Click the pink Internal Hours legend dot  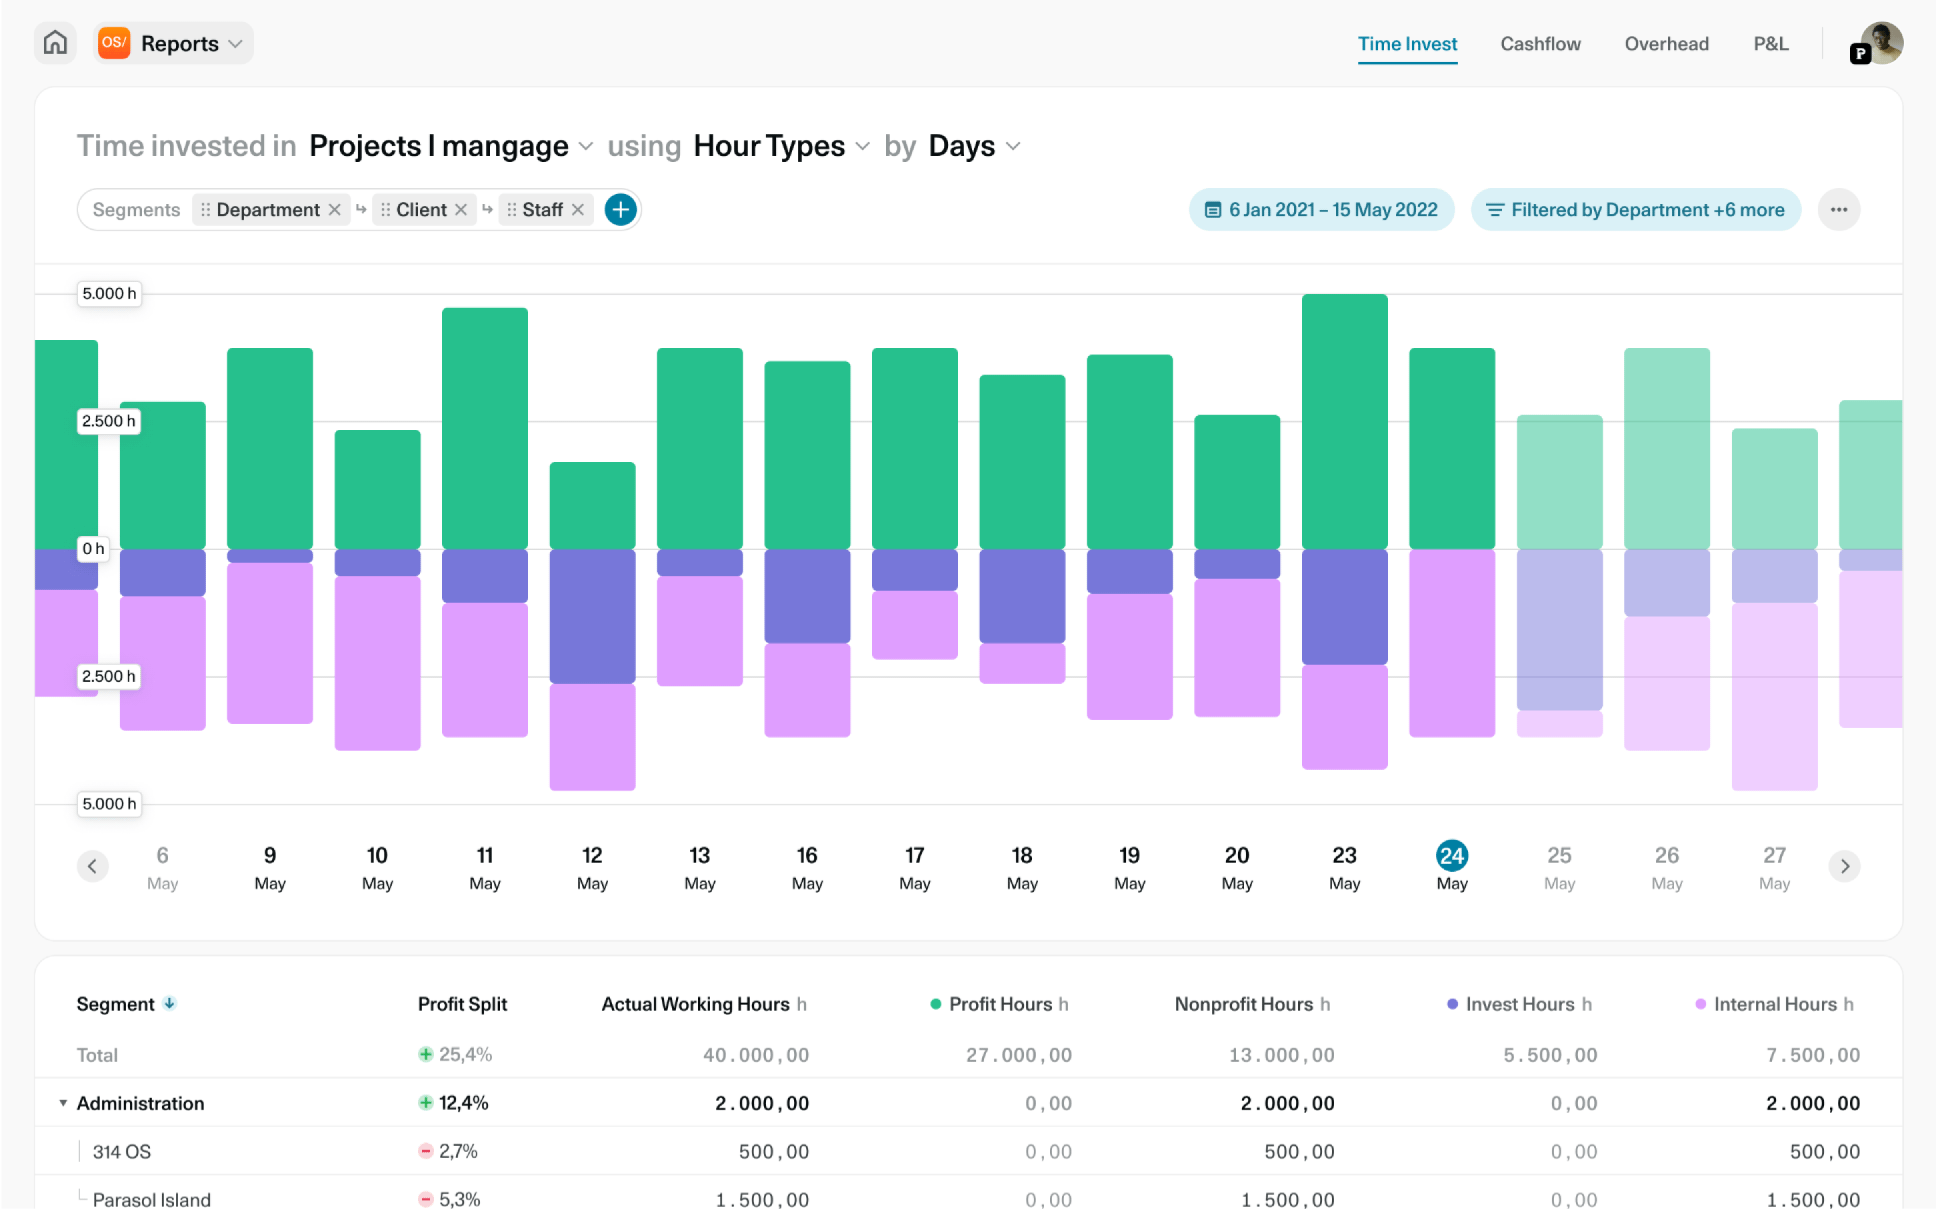[1700, 1004]
